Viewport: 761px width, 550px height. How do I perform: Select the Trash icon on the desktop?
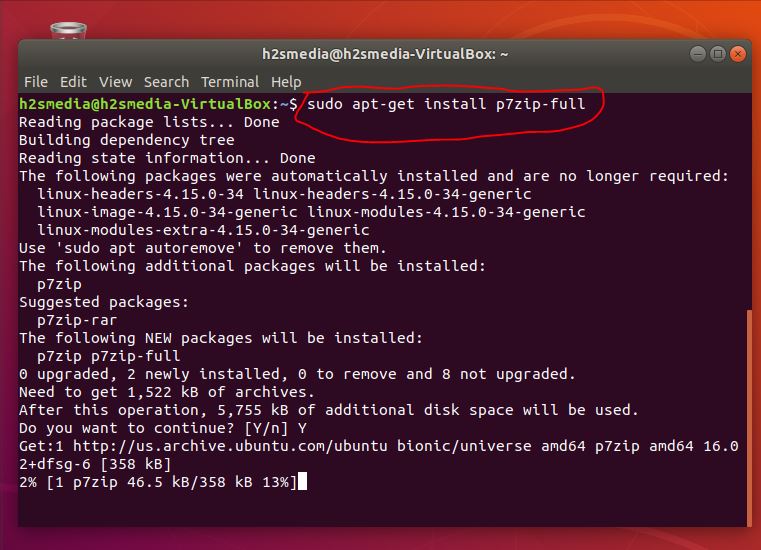tap(68, 31)
